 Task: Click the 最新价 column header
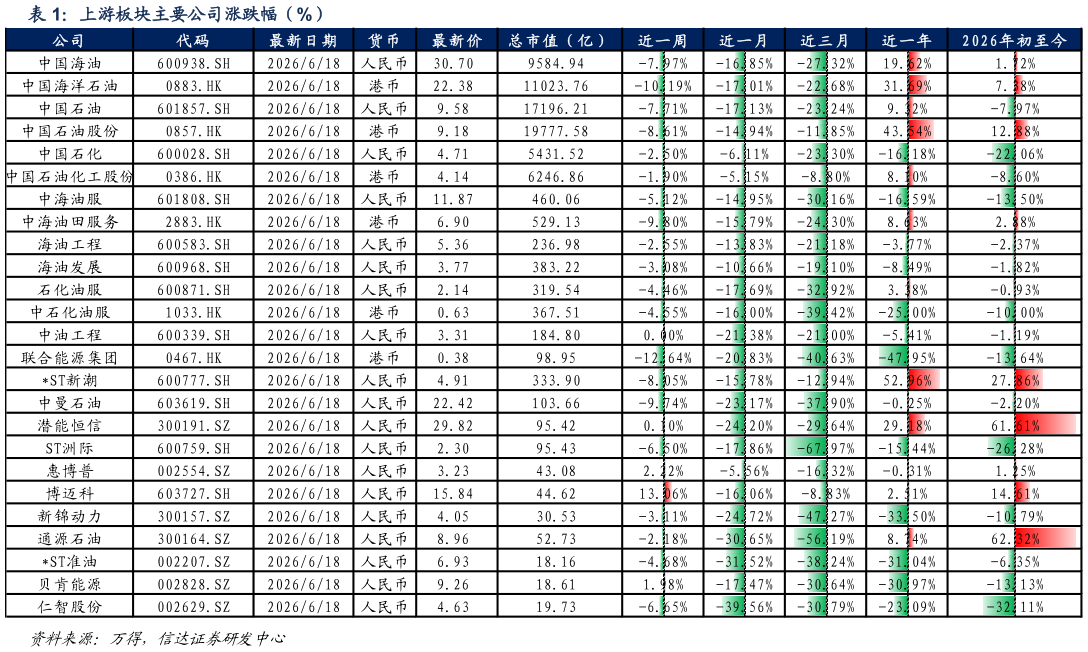pos(457,40)
